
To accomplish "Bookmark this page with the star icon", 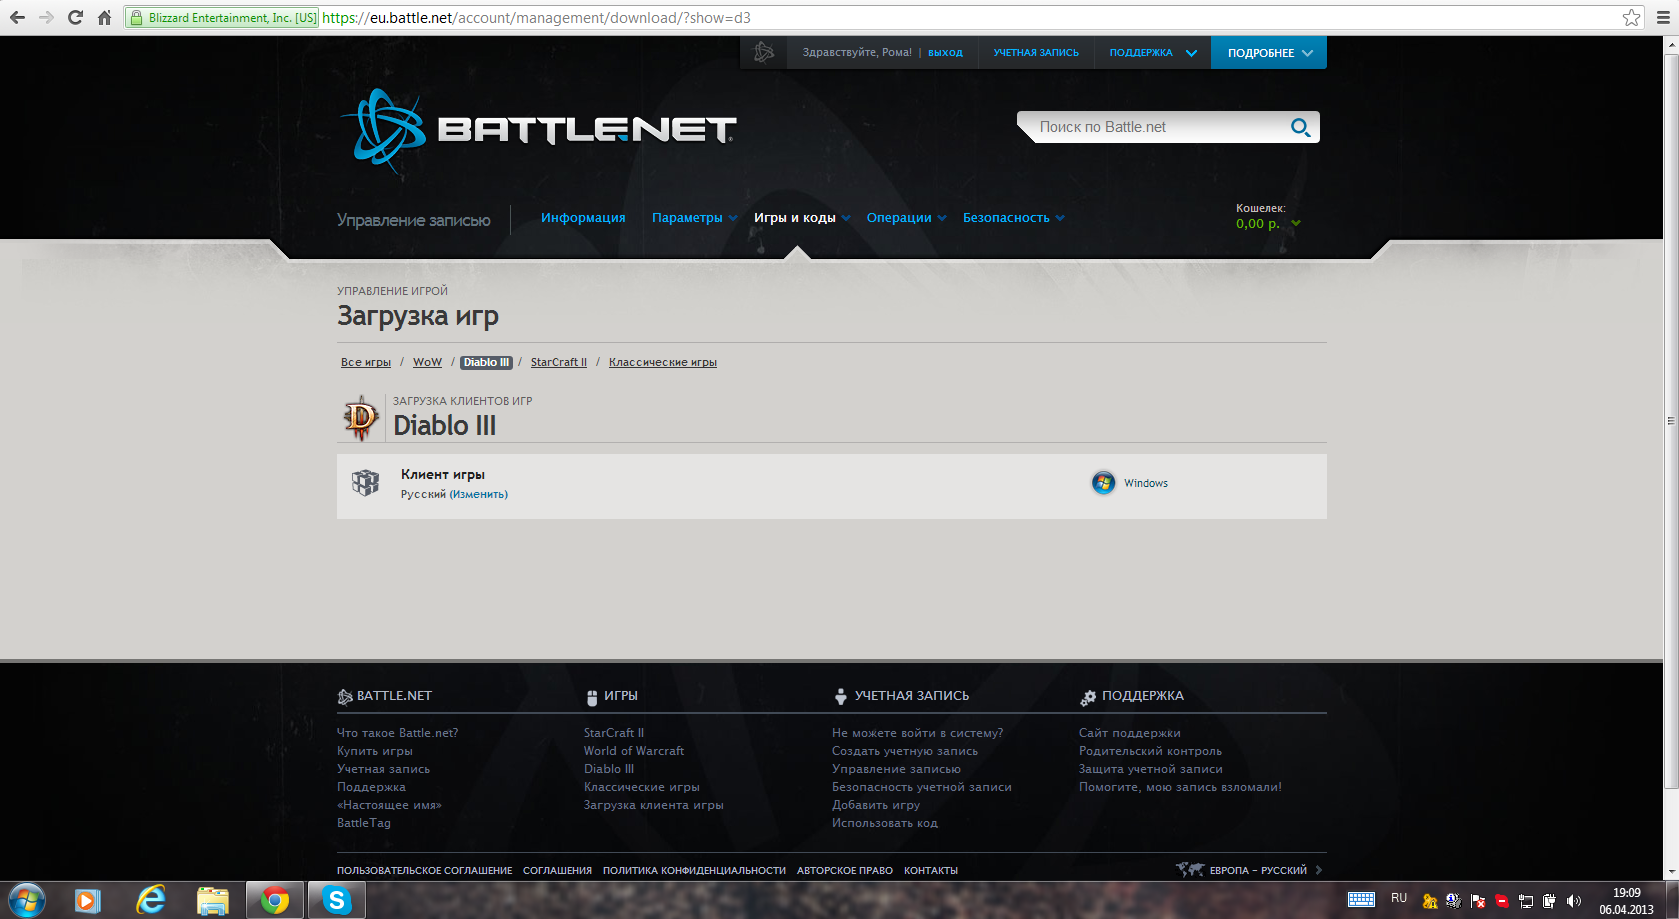I will (1632, 17).
